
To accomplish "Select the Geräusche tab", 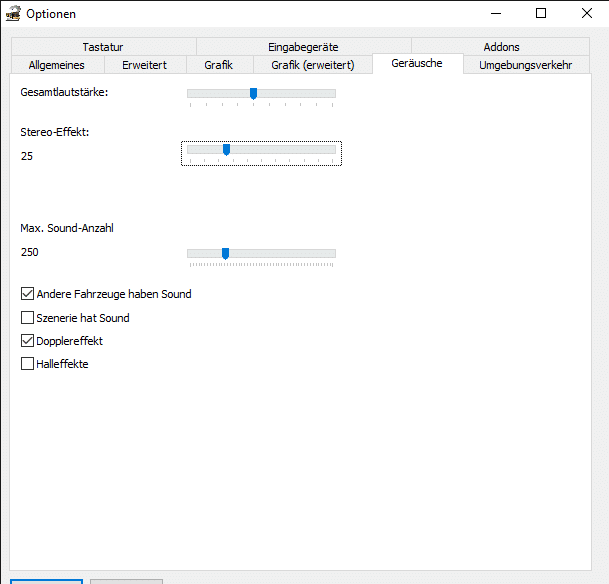I will pyautogui.click(x=417, y=64).
